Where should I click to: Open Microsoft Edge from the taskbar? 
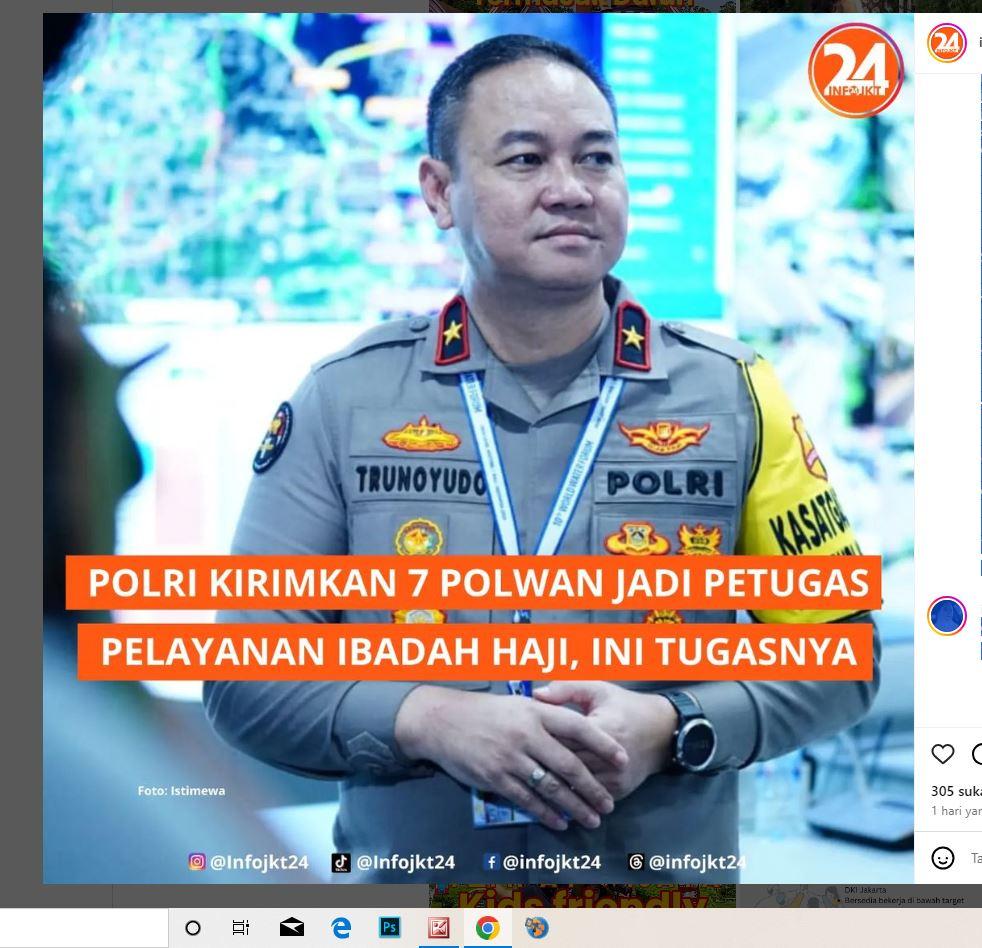pyautogui.click(x=342, y=929)
